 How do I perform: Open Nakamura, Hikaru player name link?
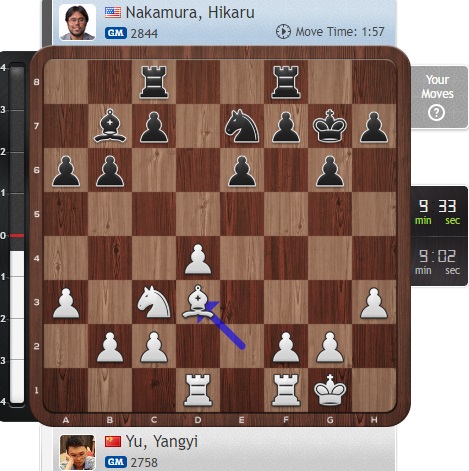[190, 13]
